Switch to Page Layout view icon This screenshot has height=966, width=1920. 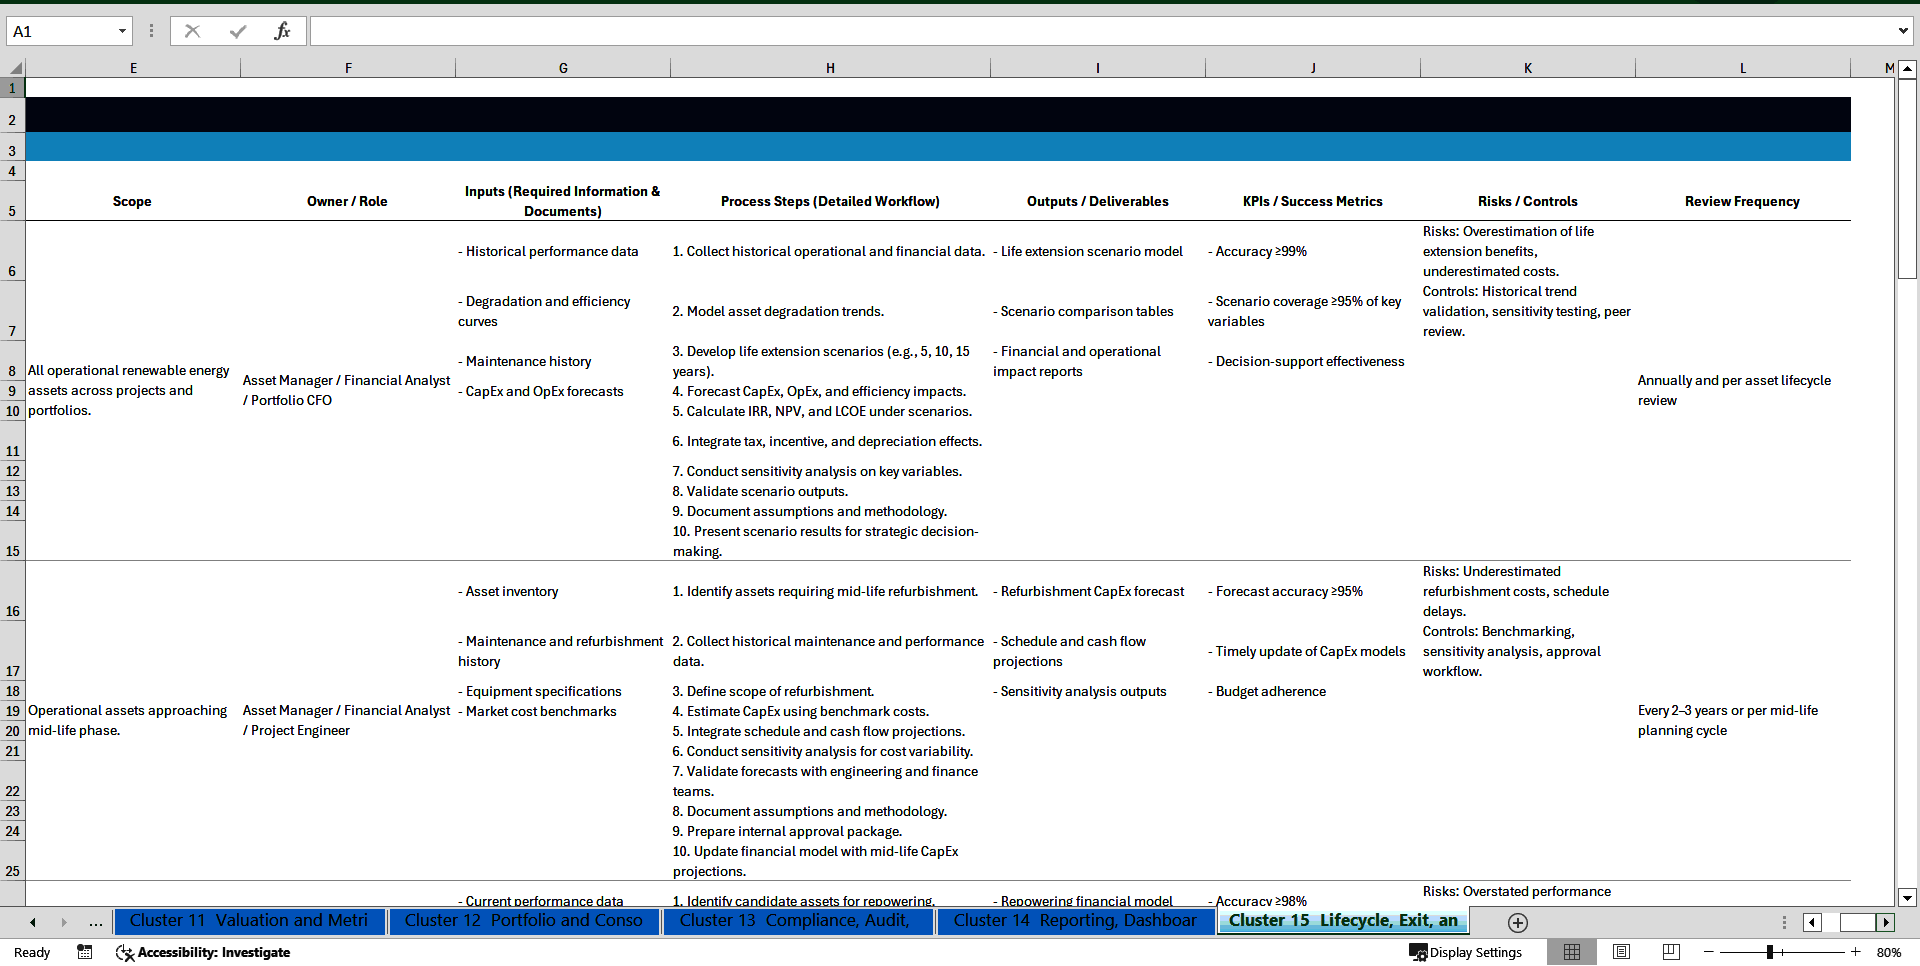tap(1621, 952)
